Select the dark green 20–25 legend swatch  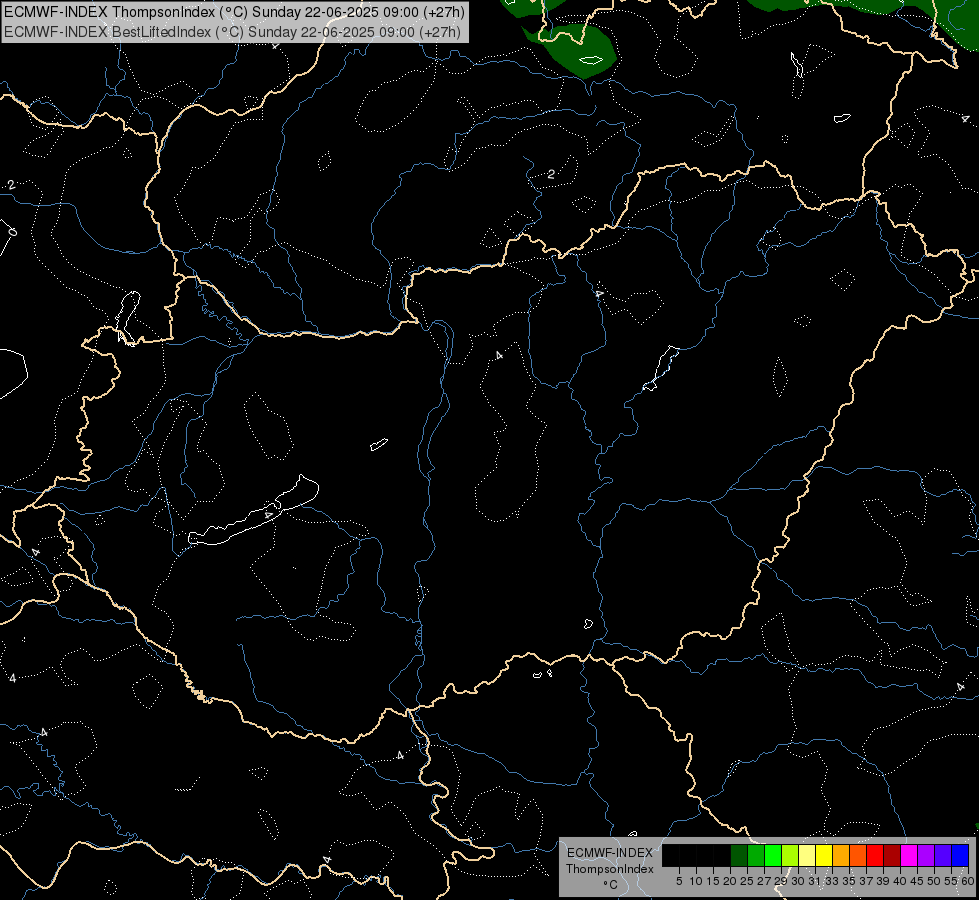[739, 855]
